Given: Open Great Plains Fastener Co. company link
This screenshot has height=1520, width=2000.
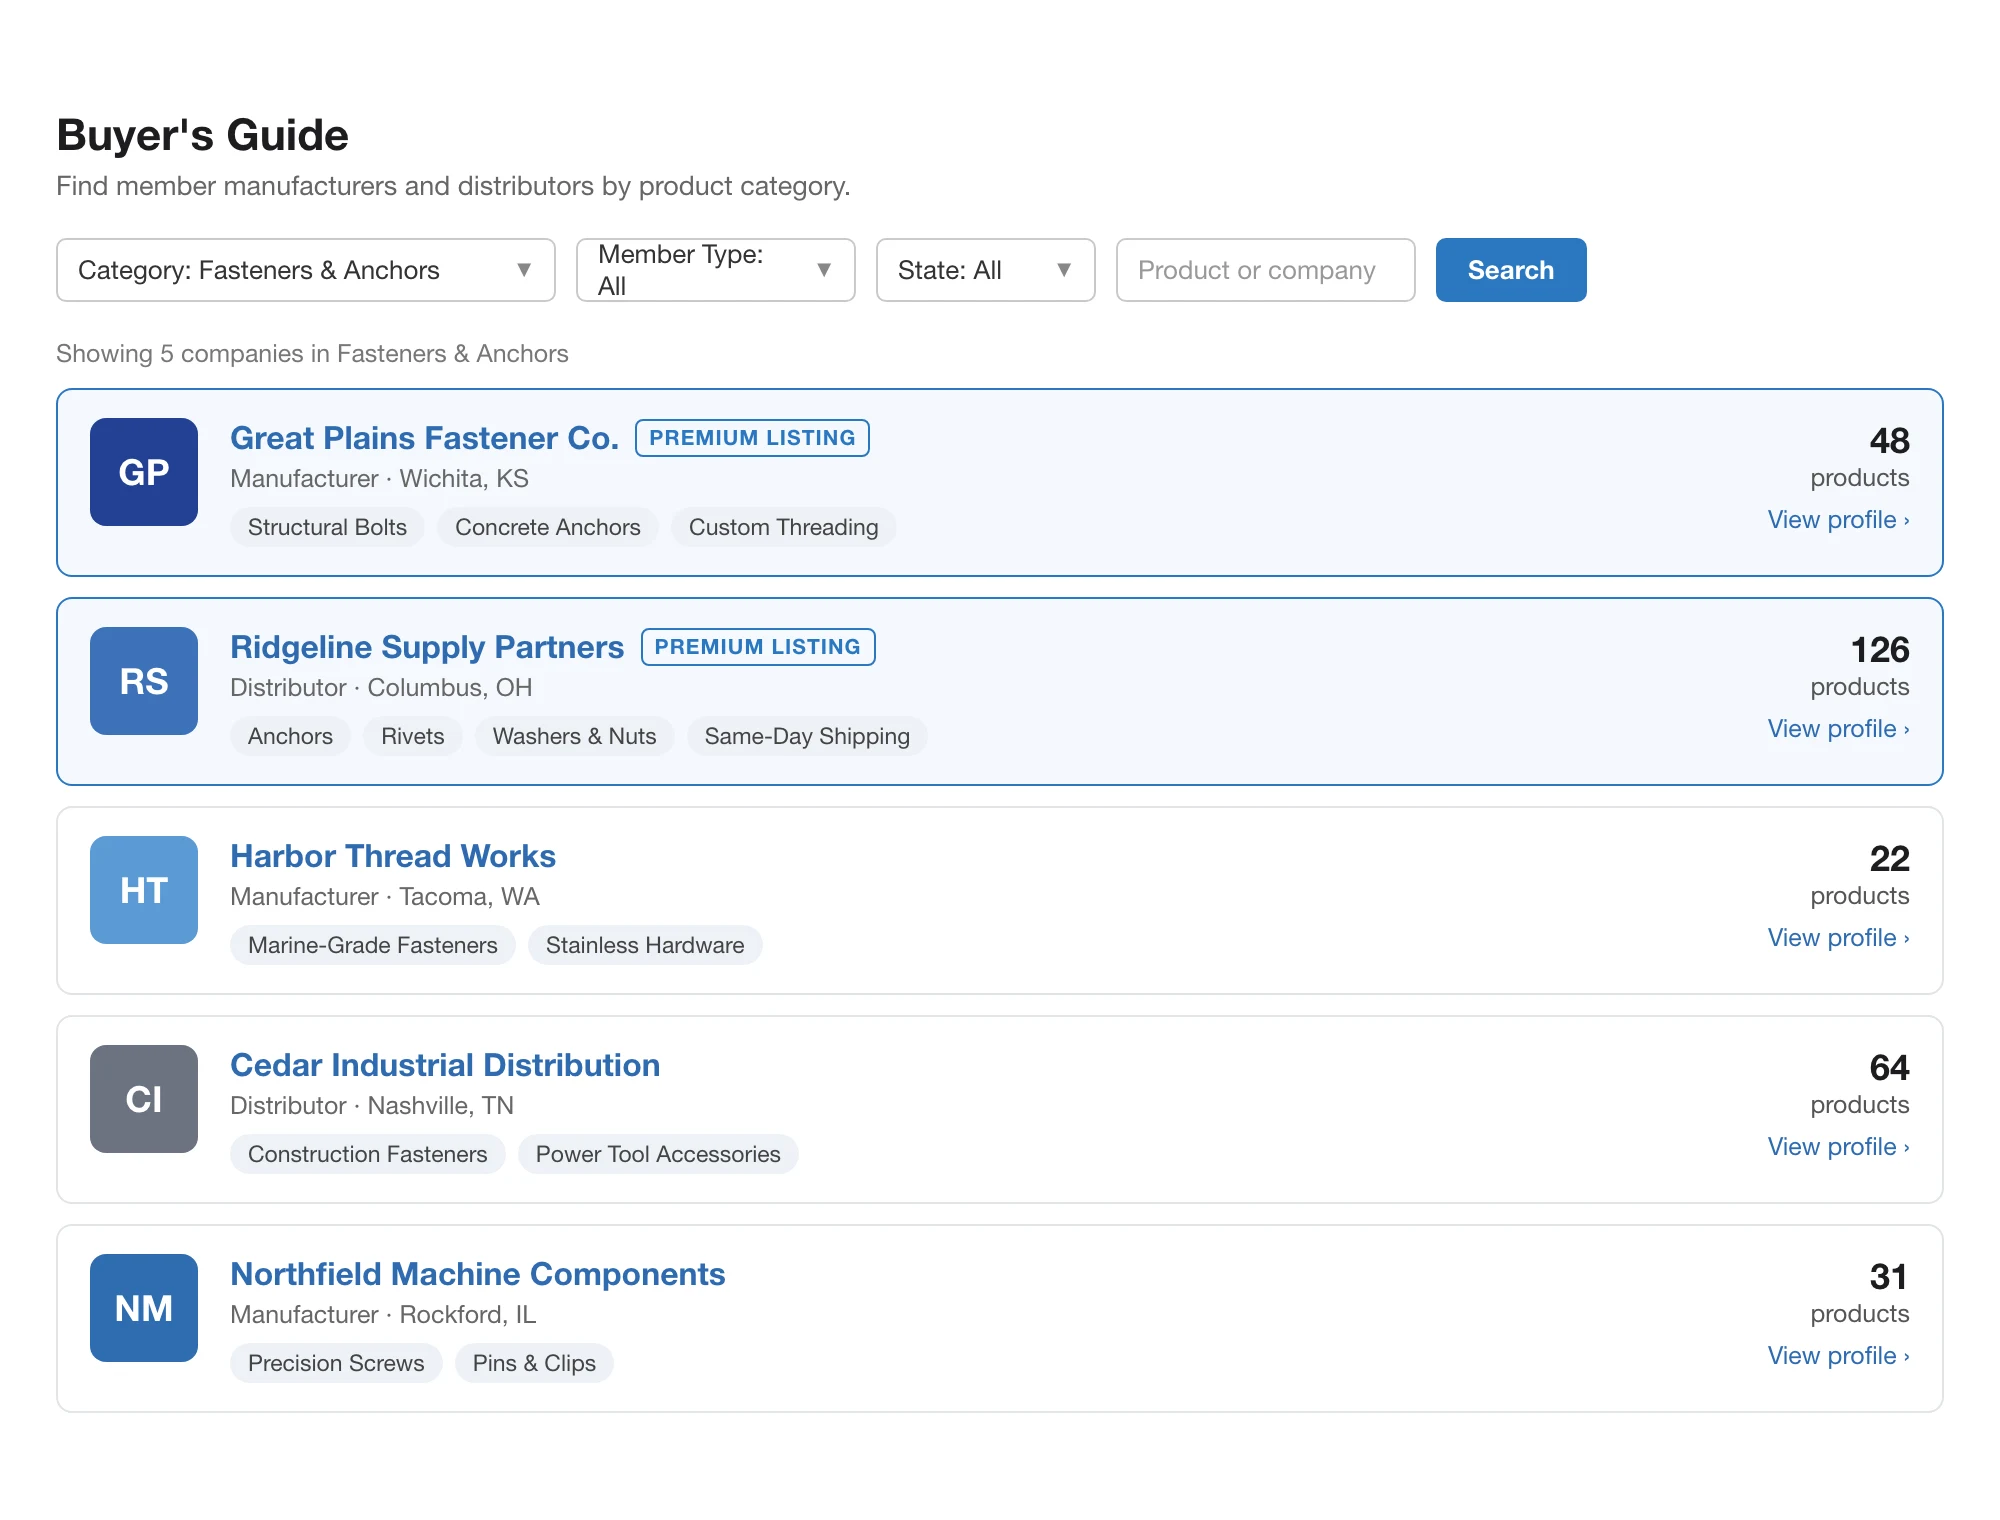Looking at the screenshot, I should point(425,438).
